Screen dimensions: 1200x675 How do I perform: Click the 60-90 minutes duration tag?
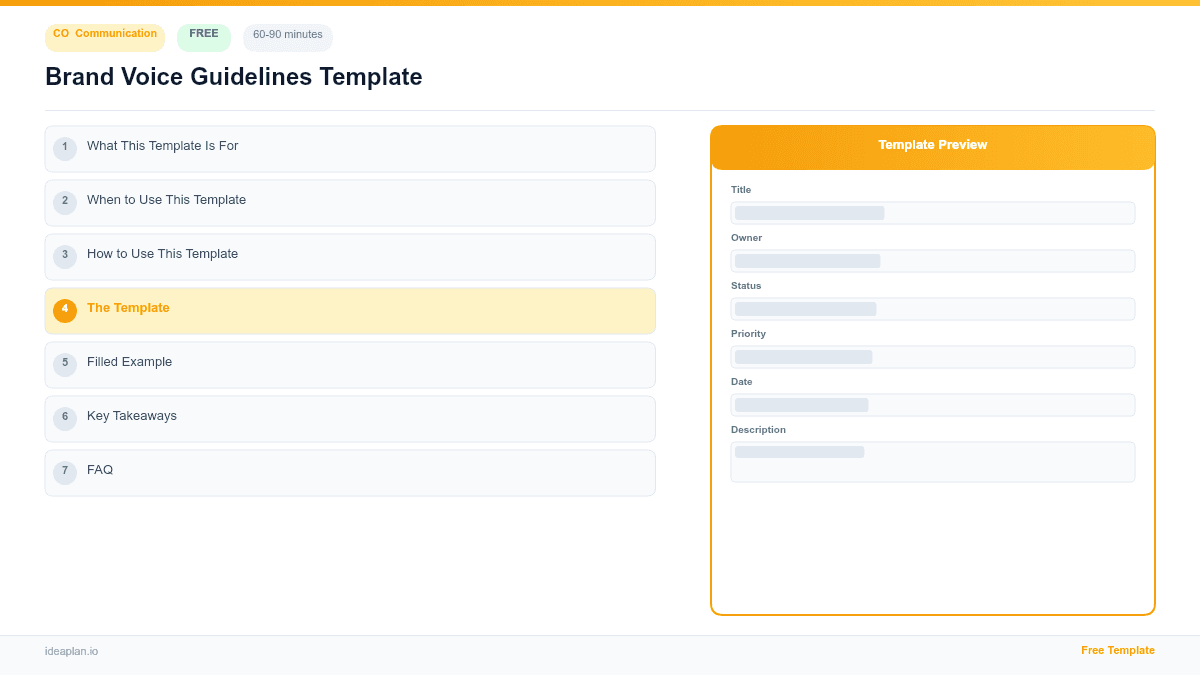(x=288, y=37)
